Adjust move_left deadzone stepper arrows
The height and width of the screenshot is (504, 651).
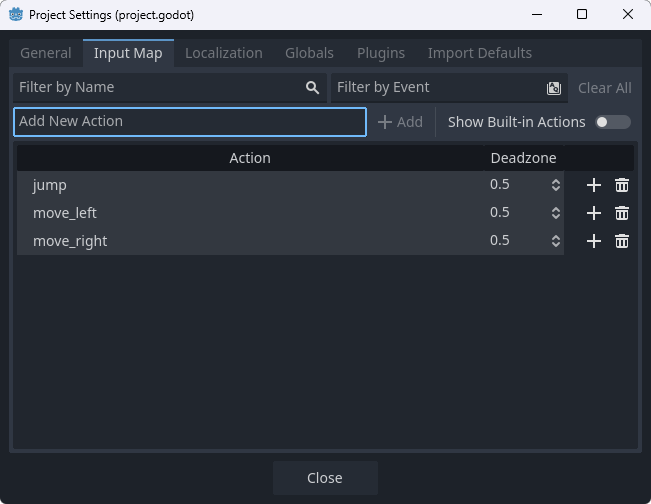[556, 213]
